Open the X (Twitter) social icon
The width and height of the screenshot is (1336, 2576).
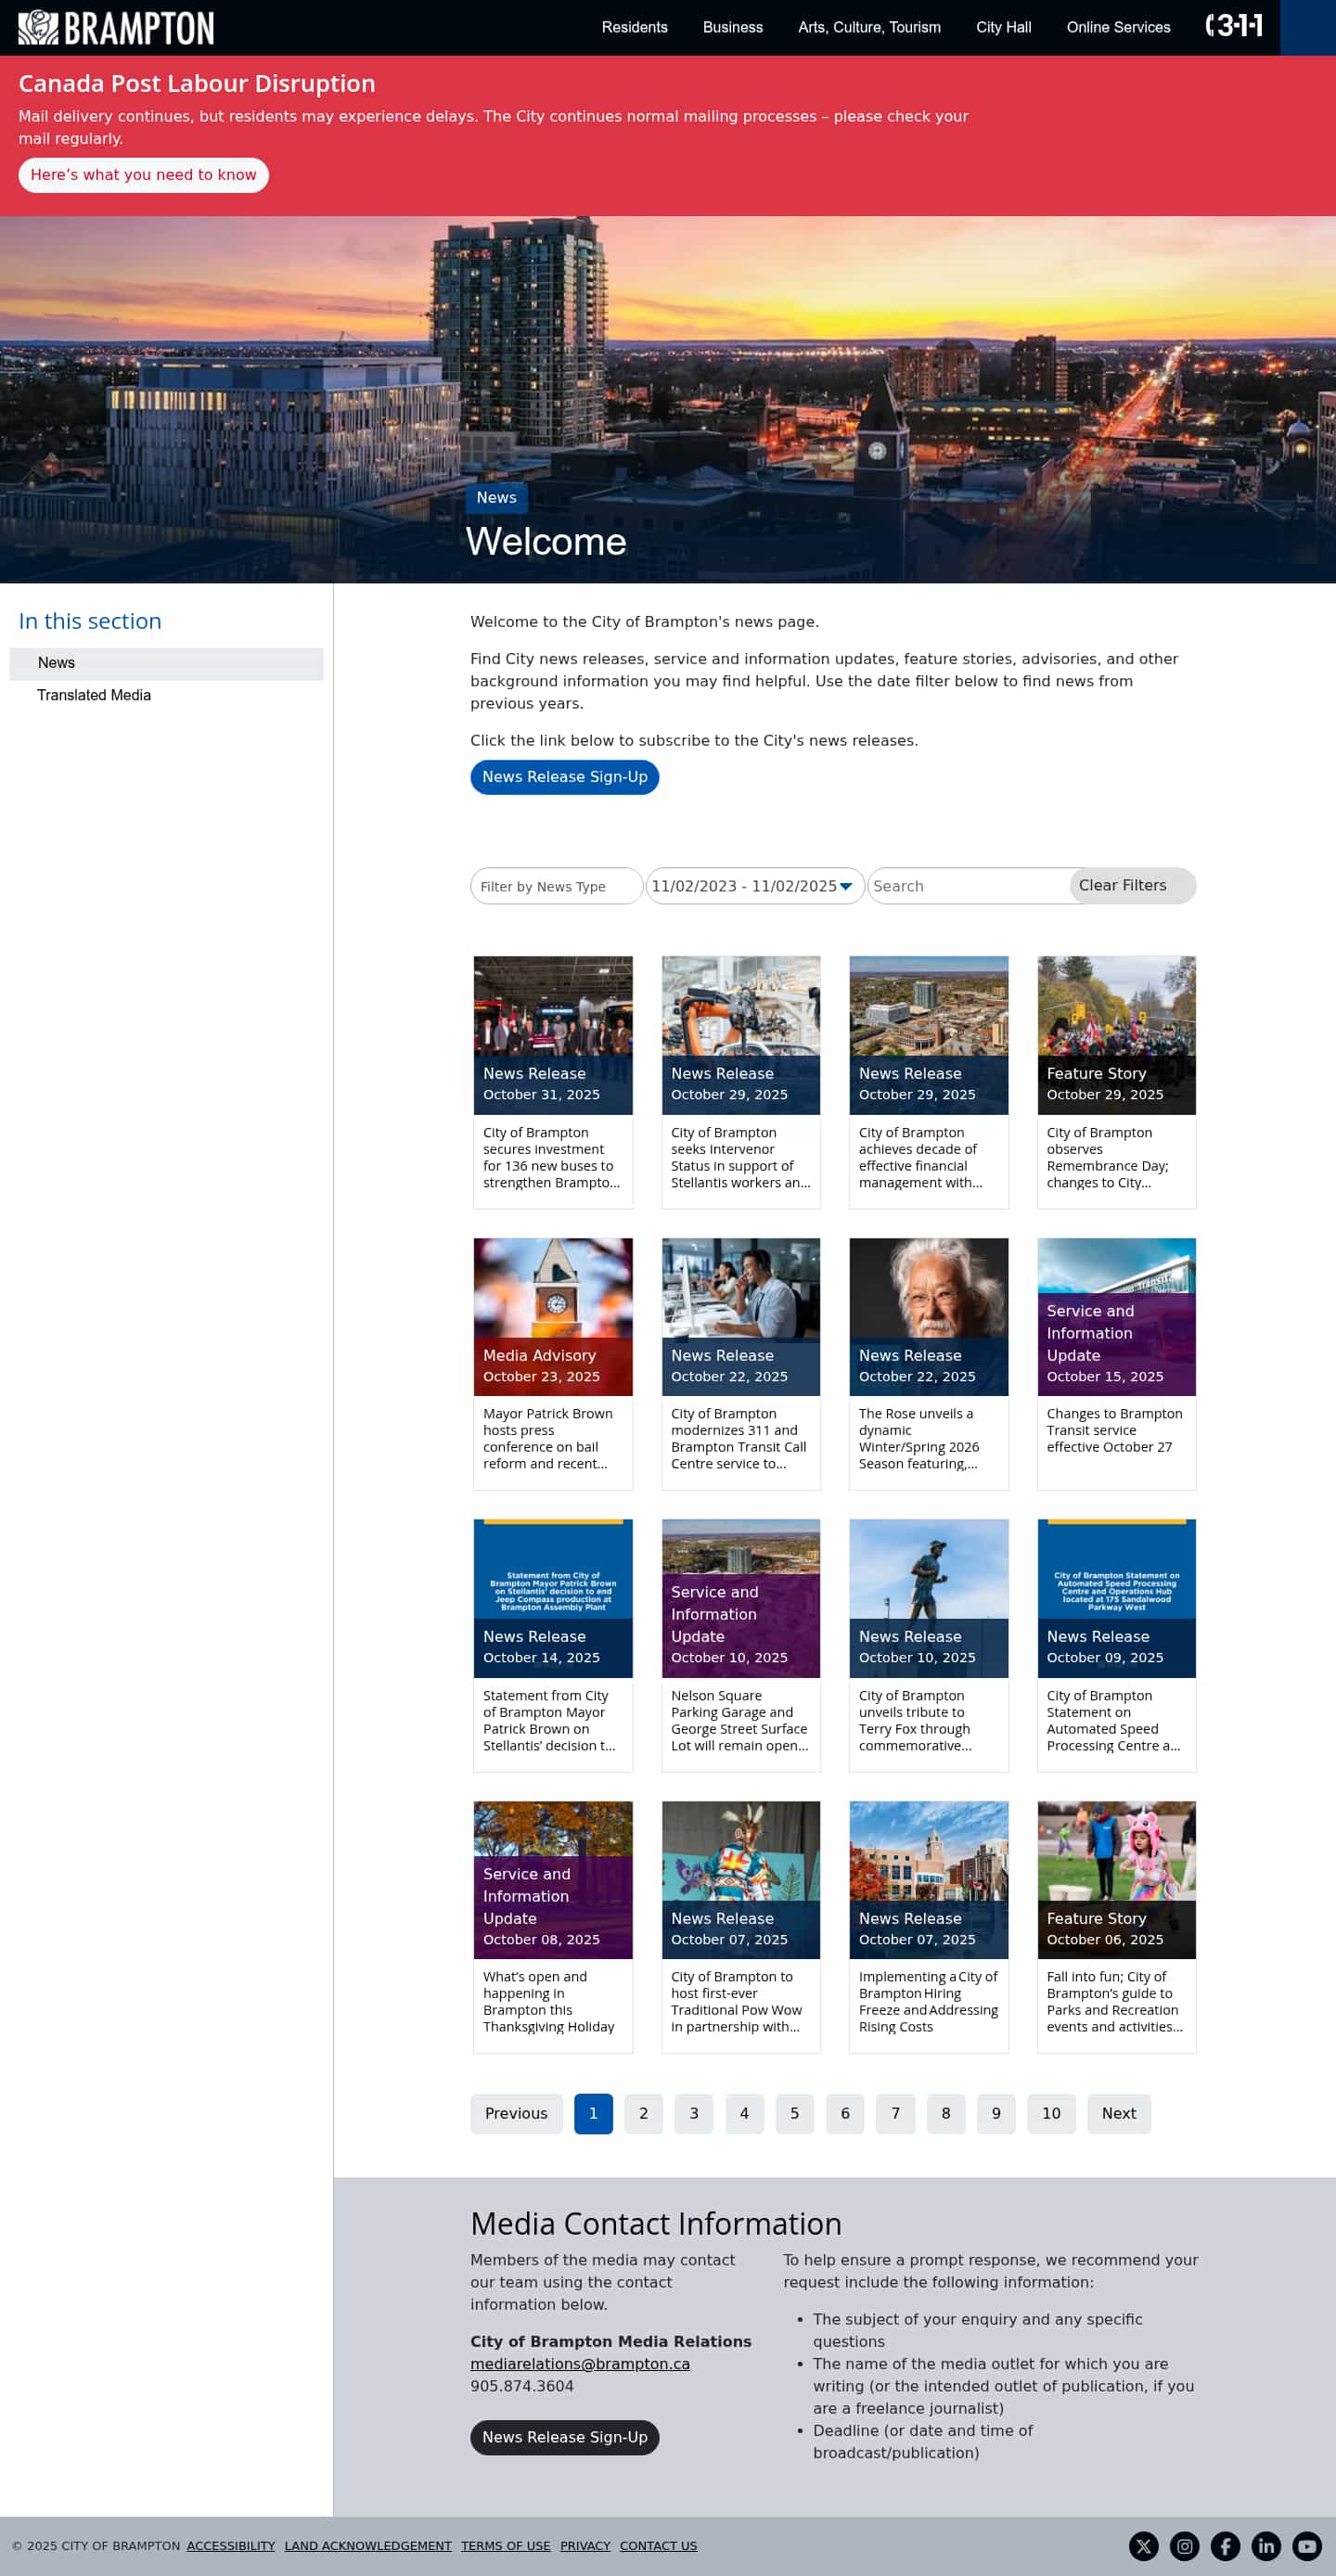point(1144,2546)
